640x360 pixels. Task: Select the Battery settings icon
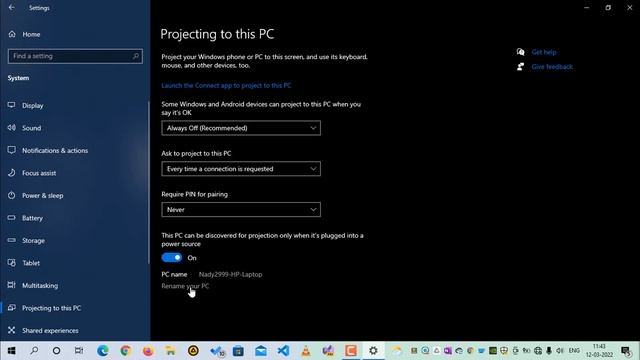click(11, 218)
